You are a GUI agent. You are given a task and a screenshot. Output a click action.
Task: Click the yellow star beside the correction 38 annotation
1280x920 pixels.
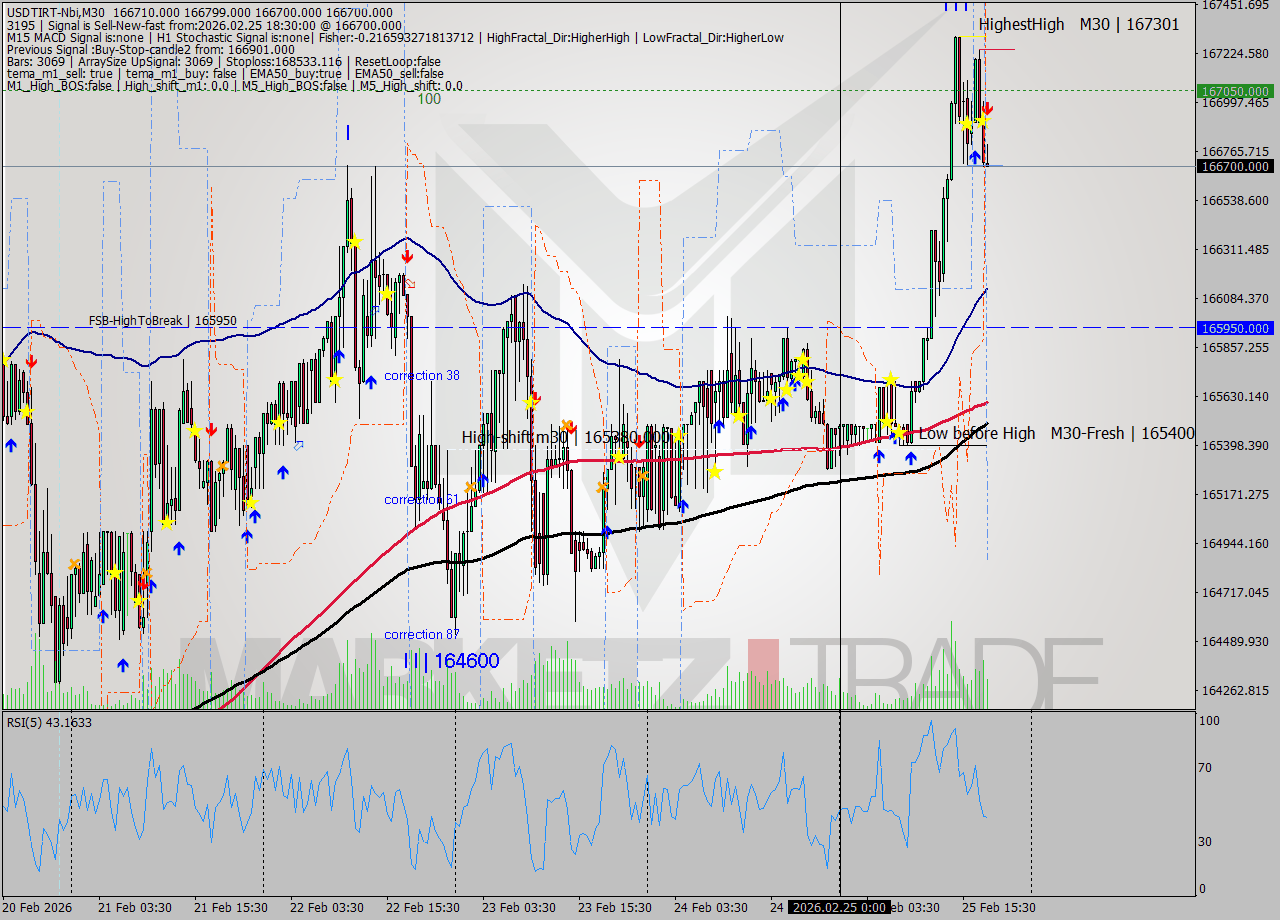(387, 294)
